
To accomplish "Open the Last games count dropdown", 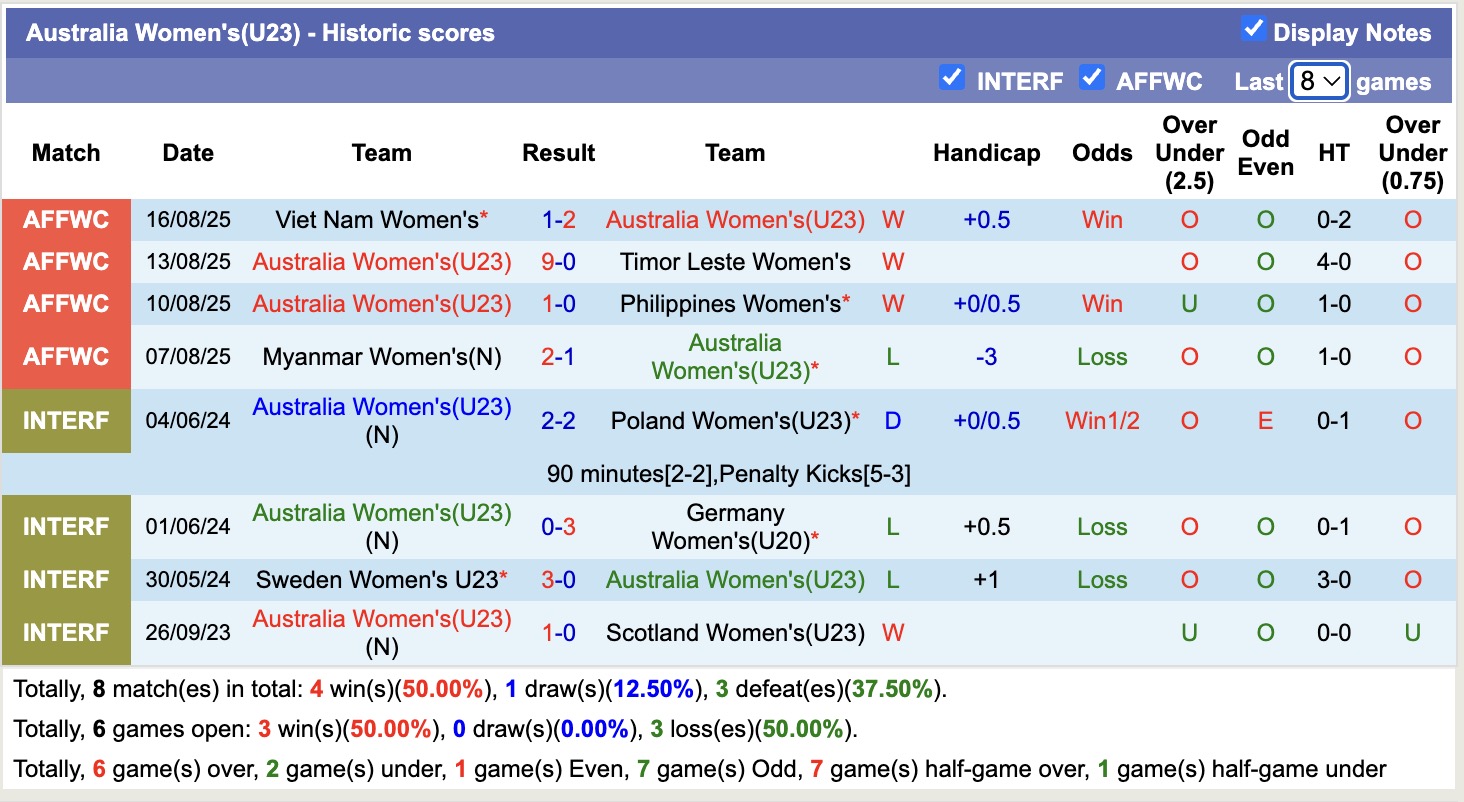I will pos(1319,81).
